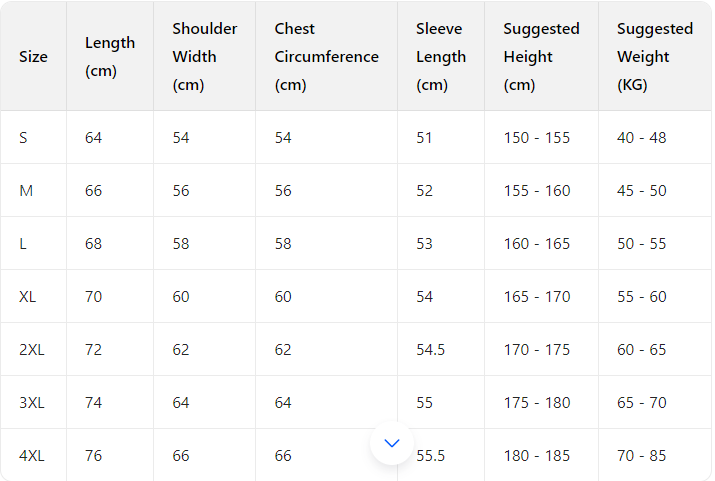Click the 150 - 155 height cell
The height and width of the screenshot is (481, 715).
(x=536, y=137)
